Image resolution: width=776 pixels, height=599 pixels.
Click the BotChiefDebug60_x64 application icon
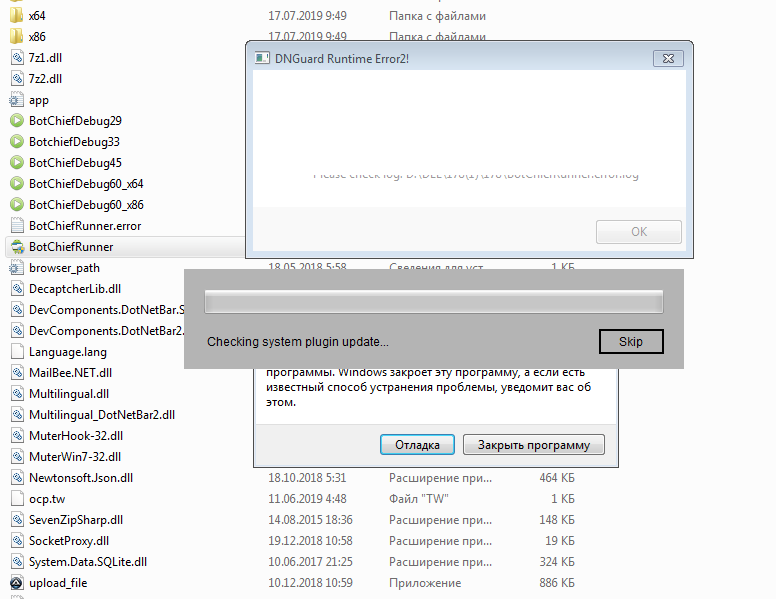pos(17,183)
